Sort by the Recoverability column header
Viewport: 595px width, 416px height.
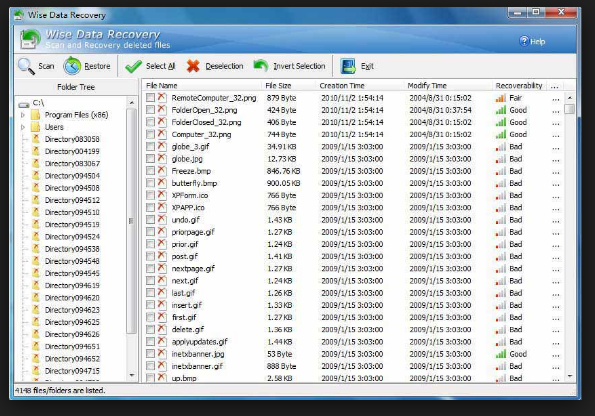point(519,85)
